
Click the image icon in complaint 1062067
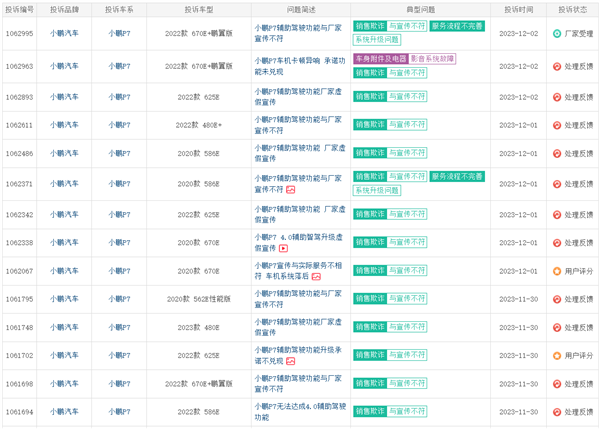click(316, 277)
